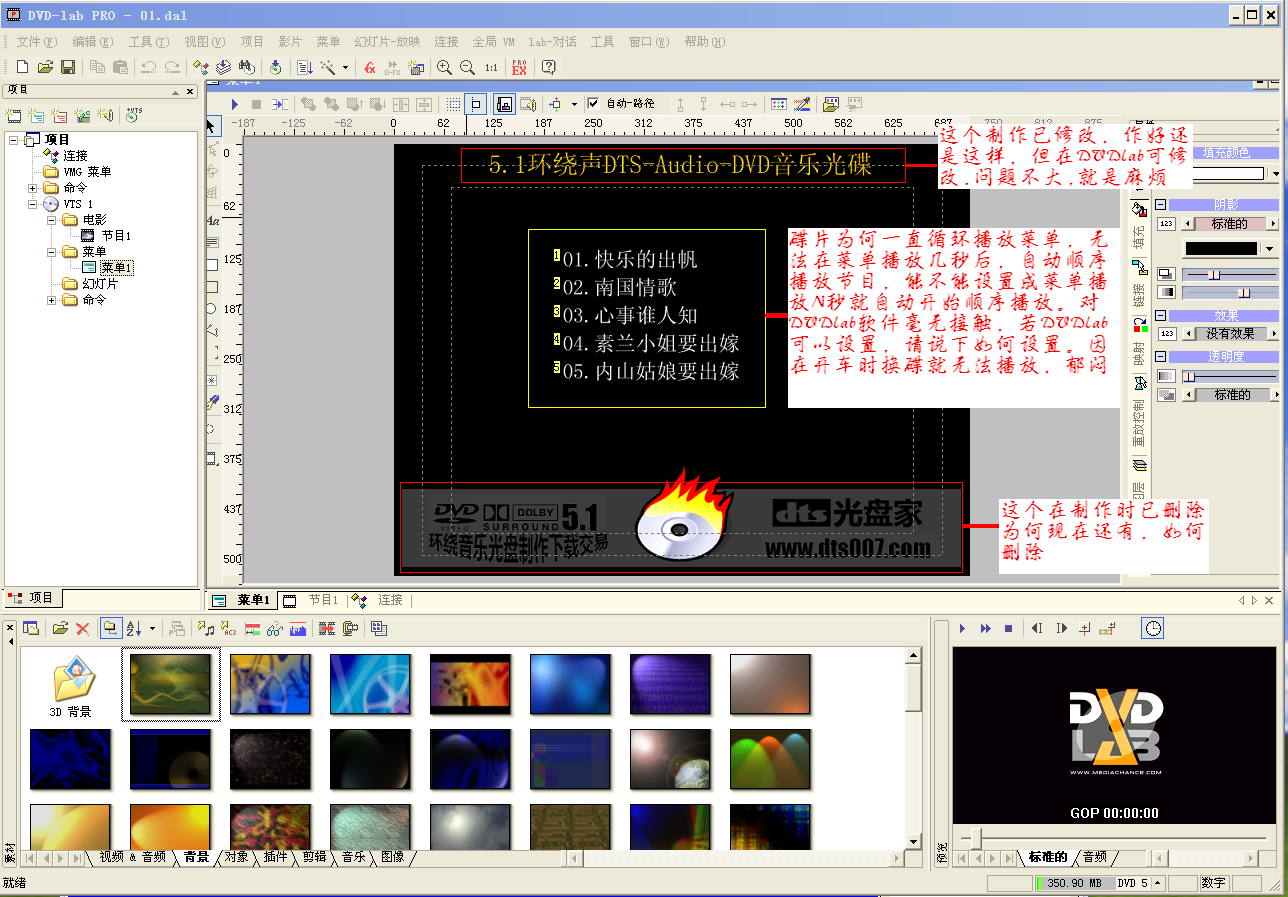Toggle the show background image button
This screenshot has height=897, width=1288.
tap(505, 103)
